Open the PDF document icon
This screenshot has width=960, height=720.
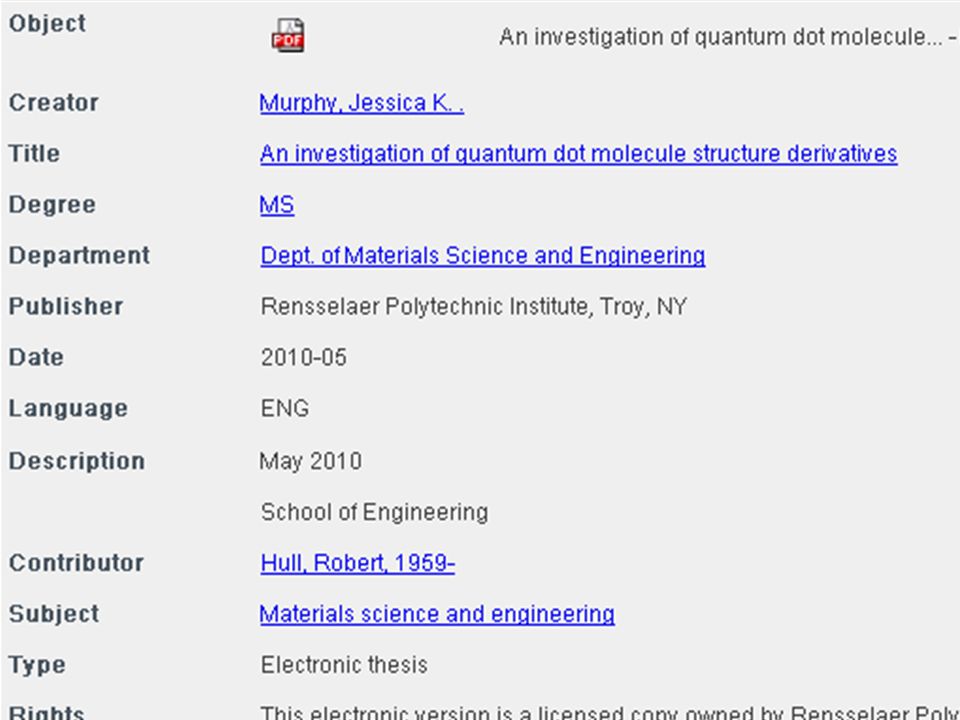click(x=288, y=36)
